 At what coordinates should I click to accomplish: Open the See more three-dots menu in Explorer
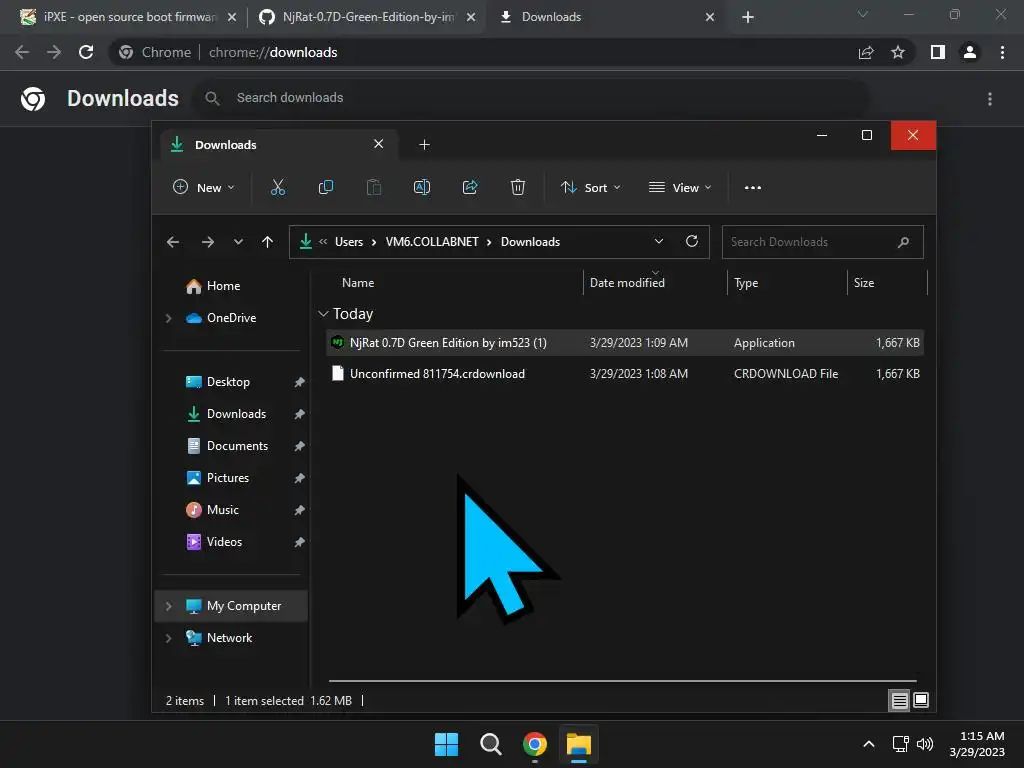[752, 187]
